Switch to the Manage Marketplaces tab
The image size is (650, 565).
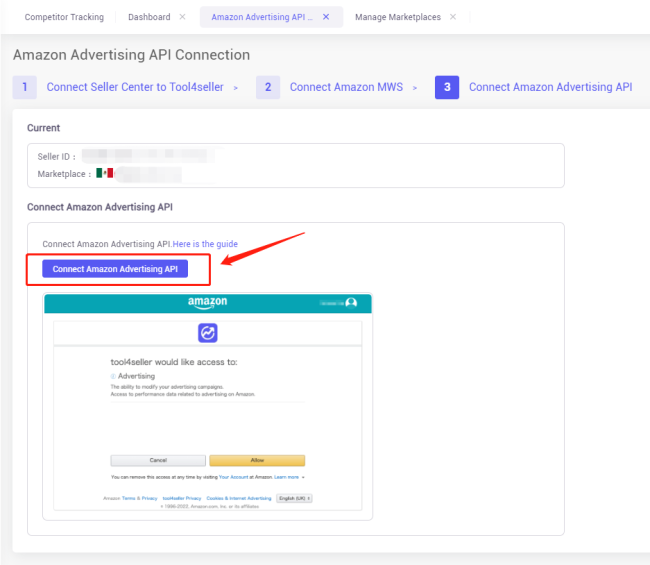pos(398,17)
